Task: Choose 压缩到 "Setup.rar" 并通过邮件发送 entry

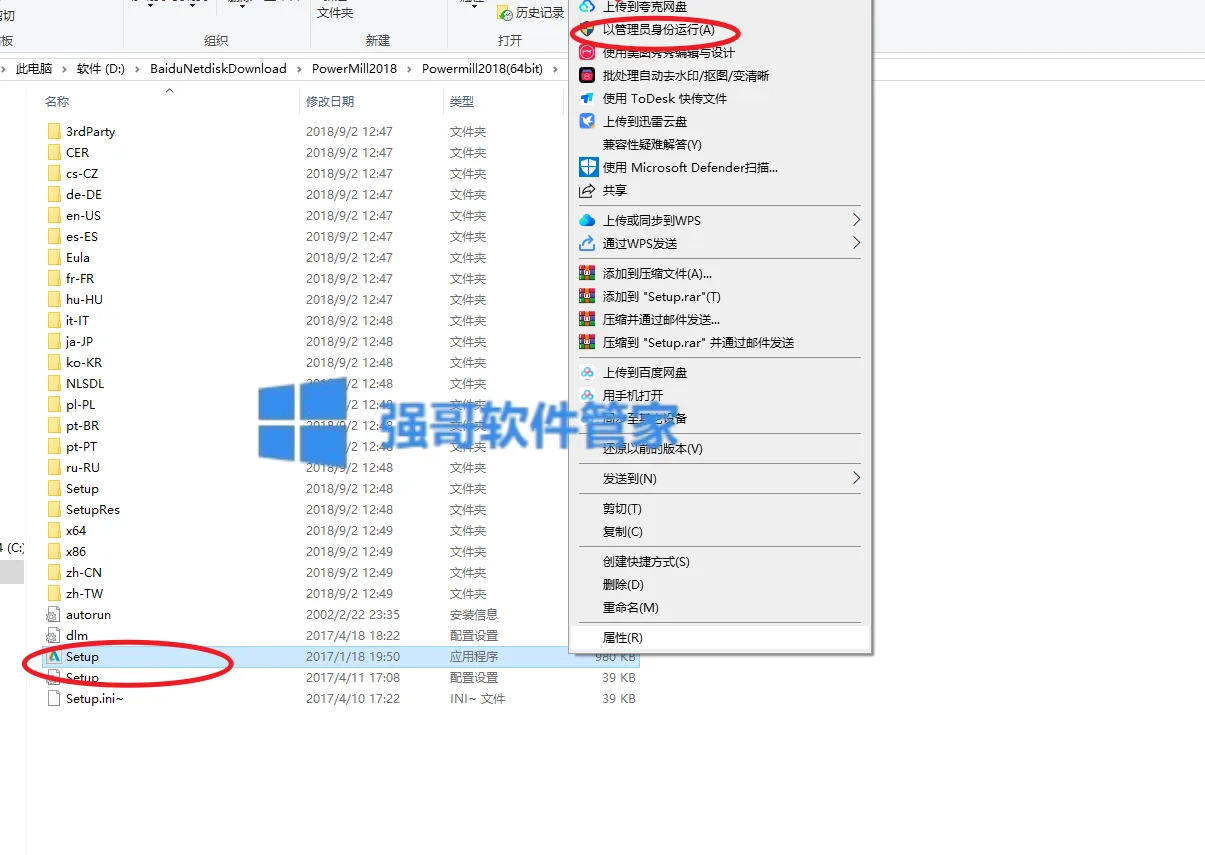Action: [x=698, y=342]
